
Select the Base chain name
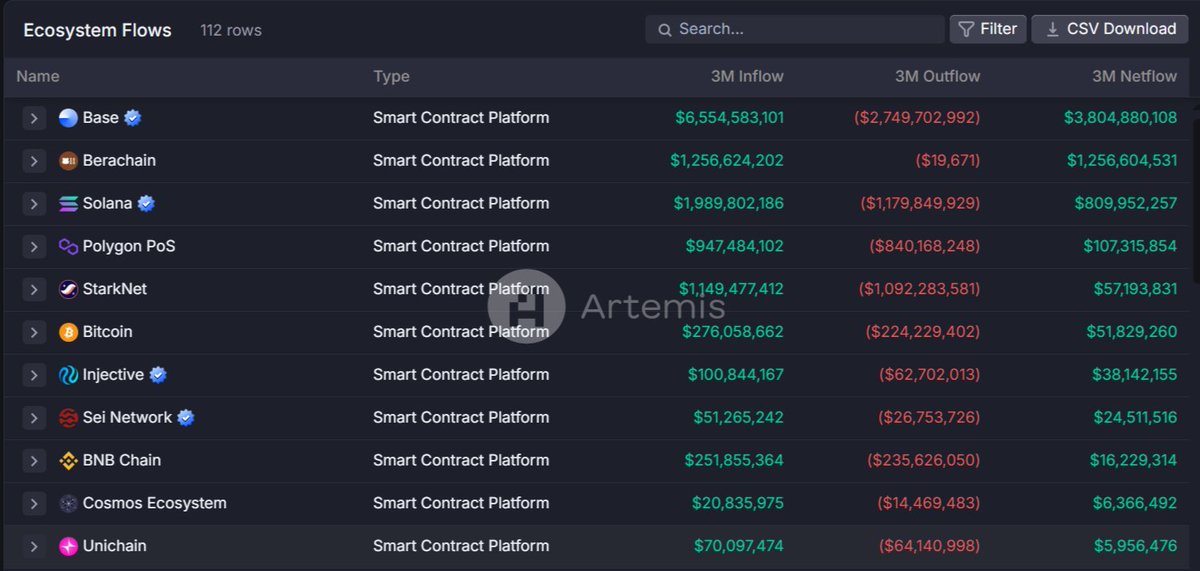coord(101,118)
